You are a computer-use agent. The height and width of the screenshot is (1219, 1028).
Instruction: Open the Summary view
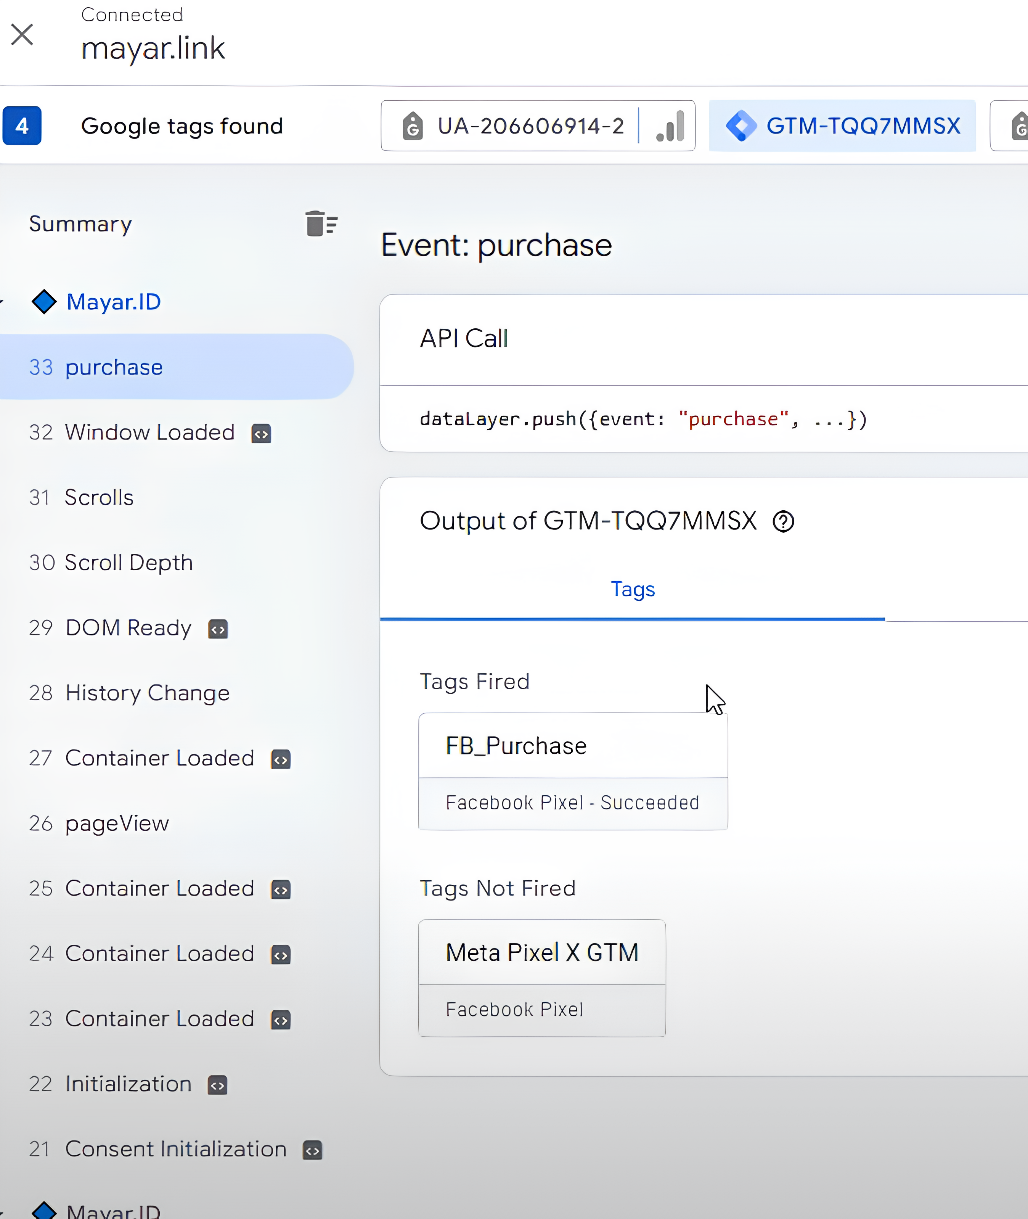(80, 224)
